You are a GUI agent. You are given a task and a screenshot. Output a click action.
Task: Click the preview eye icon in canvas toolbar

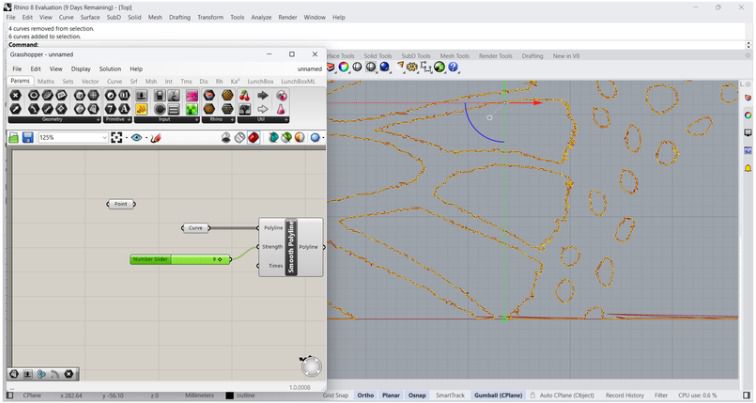click(136, 137)
